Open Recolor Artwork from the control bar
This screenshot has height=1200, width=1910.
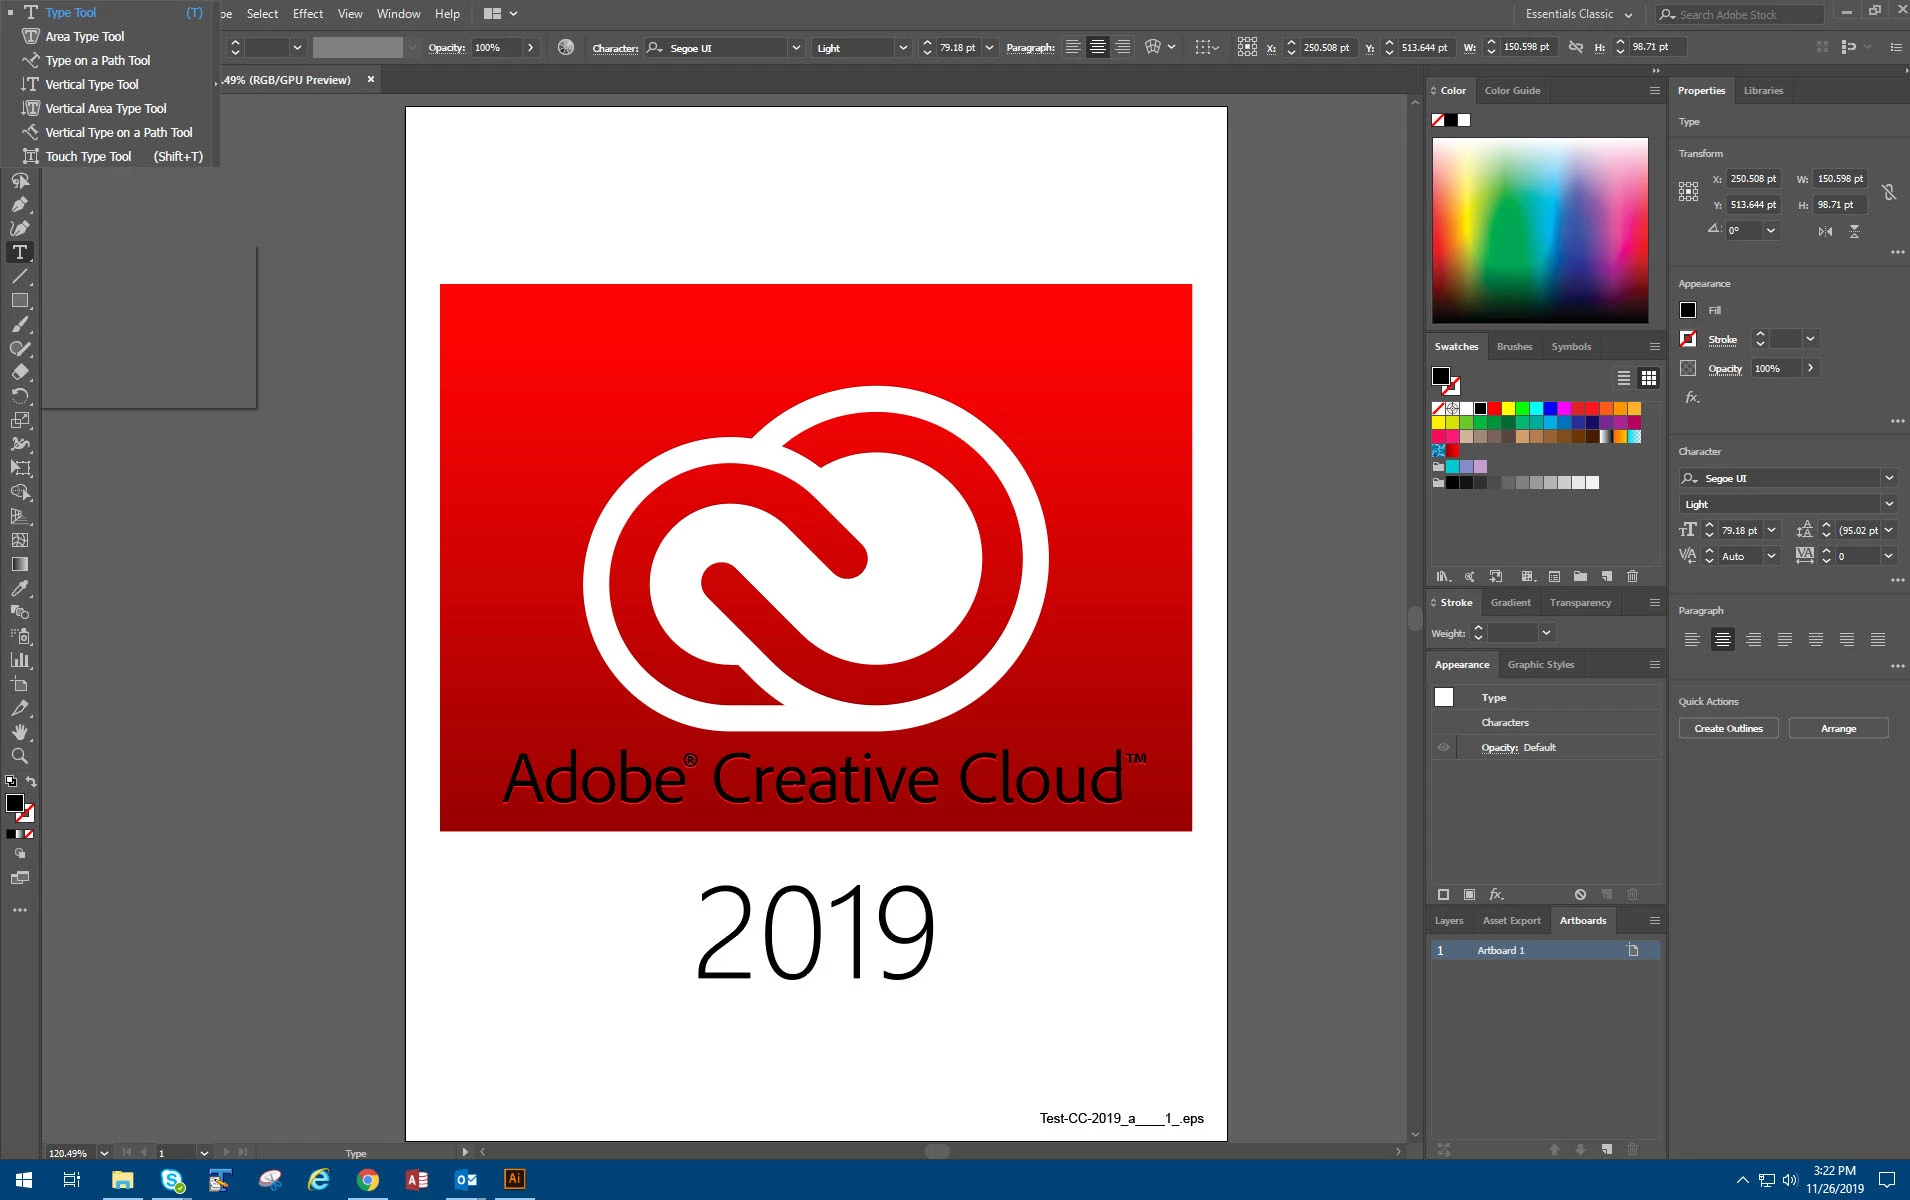pyautogui.click(x=566, y=47)
